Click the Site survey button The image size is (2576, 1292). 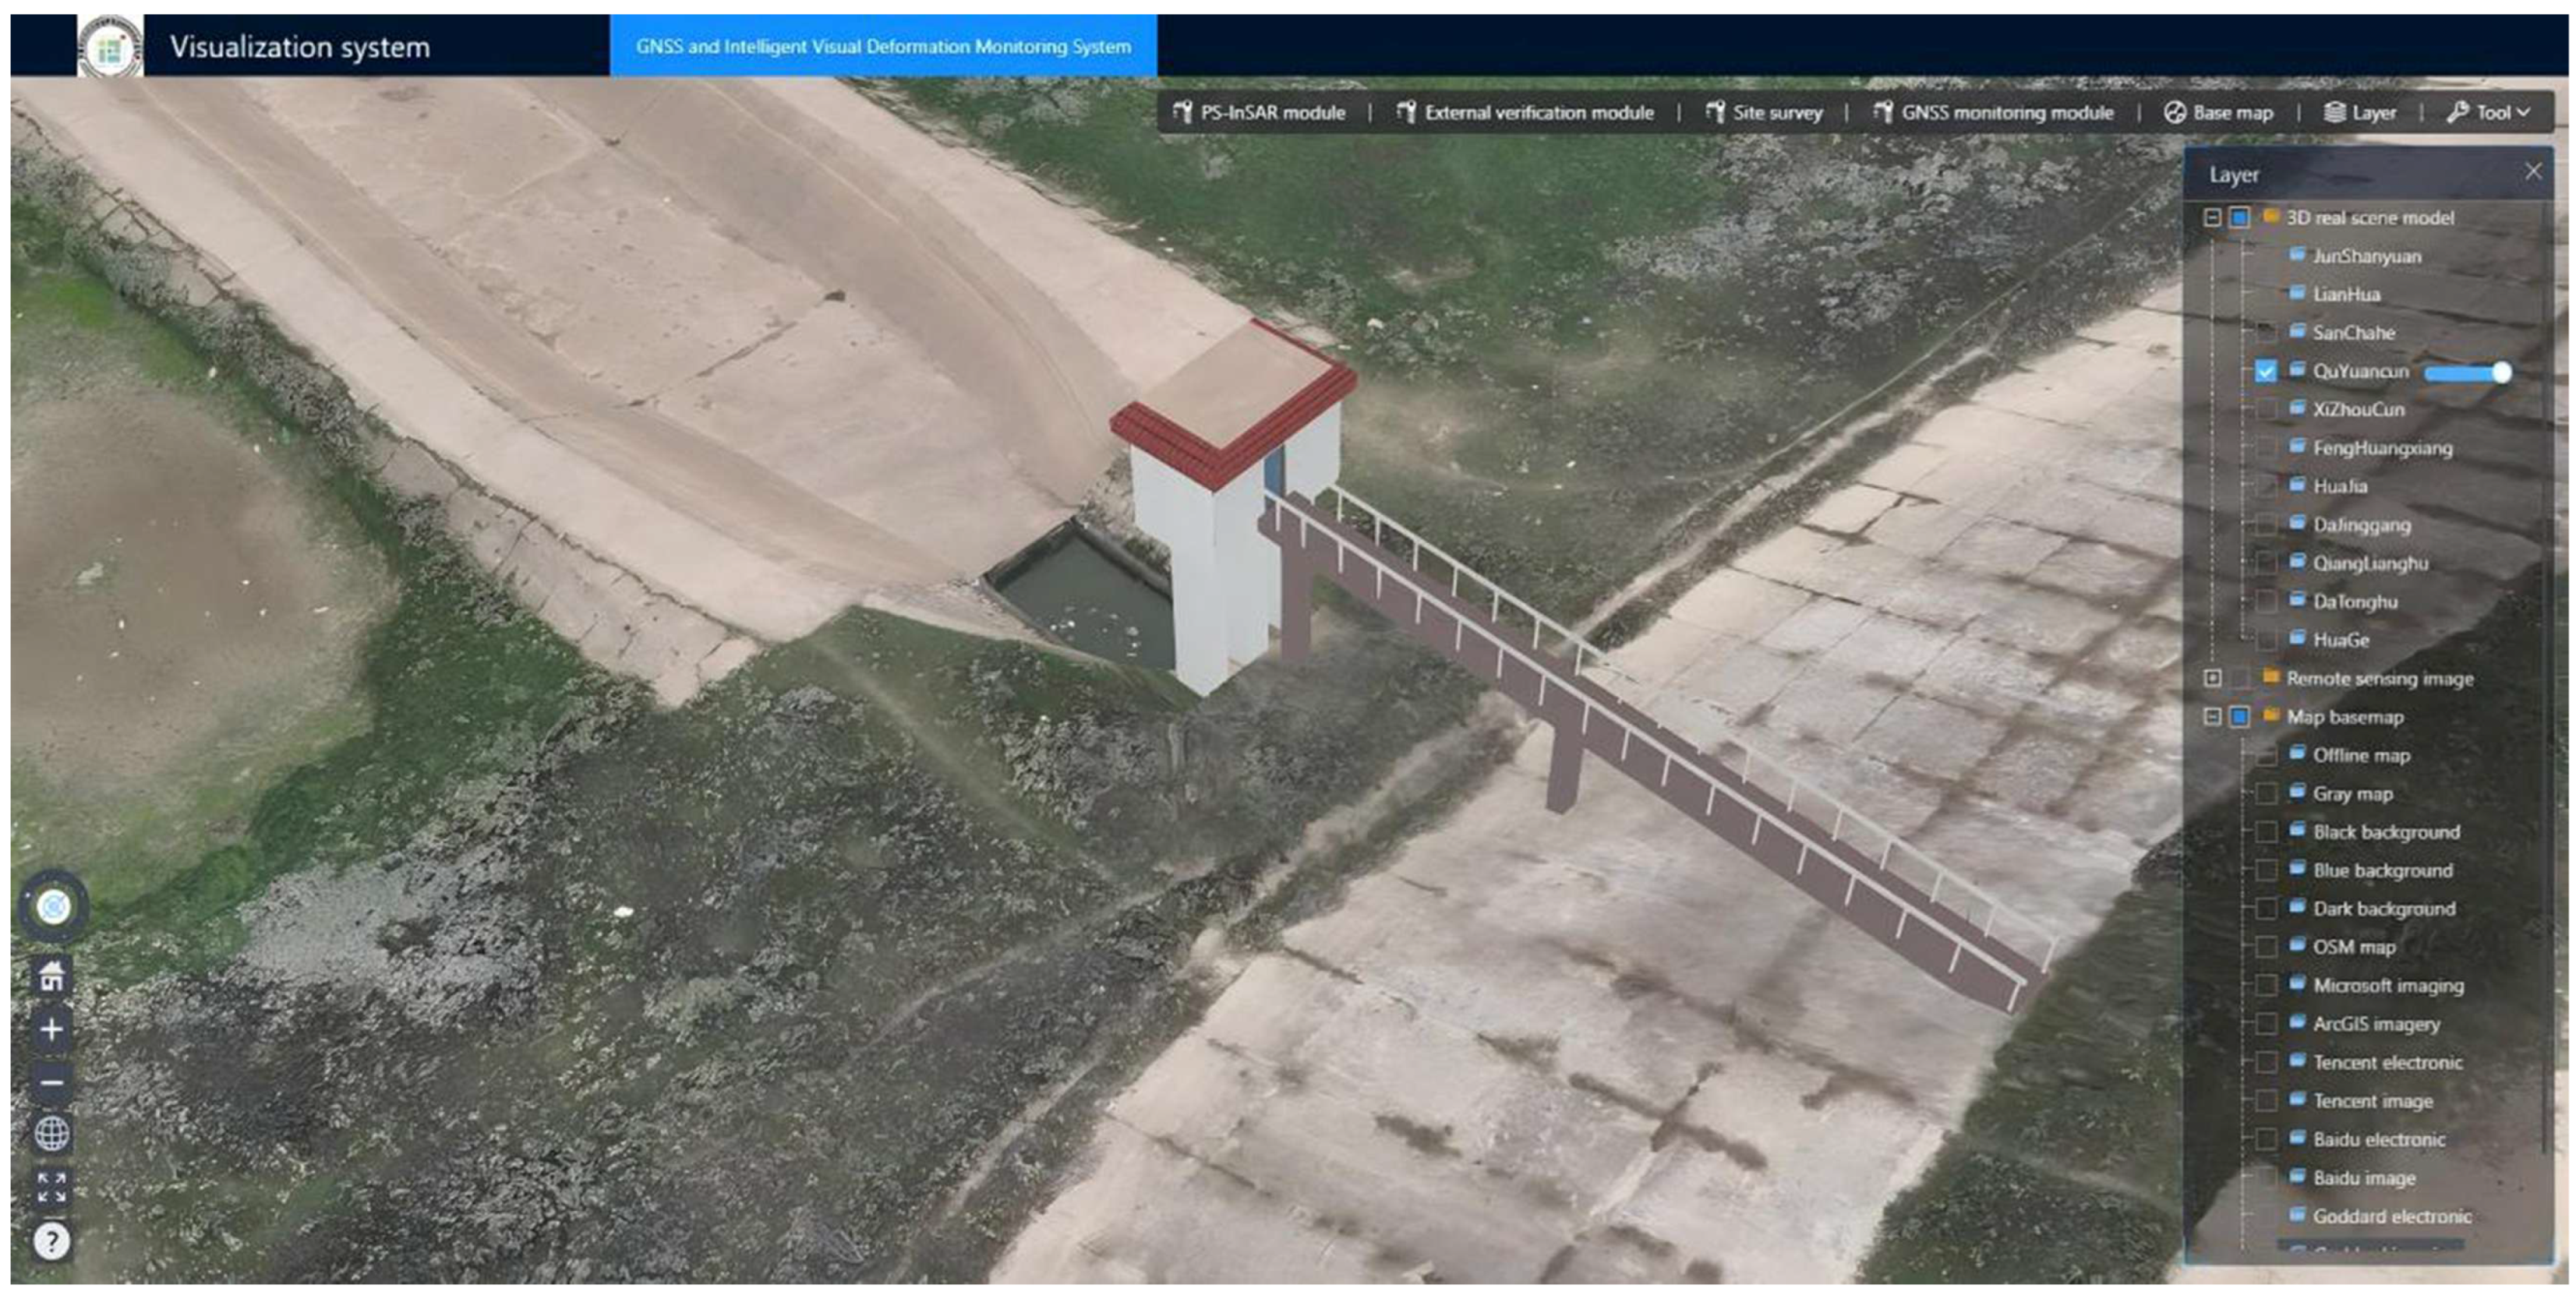pos(1764,112)
